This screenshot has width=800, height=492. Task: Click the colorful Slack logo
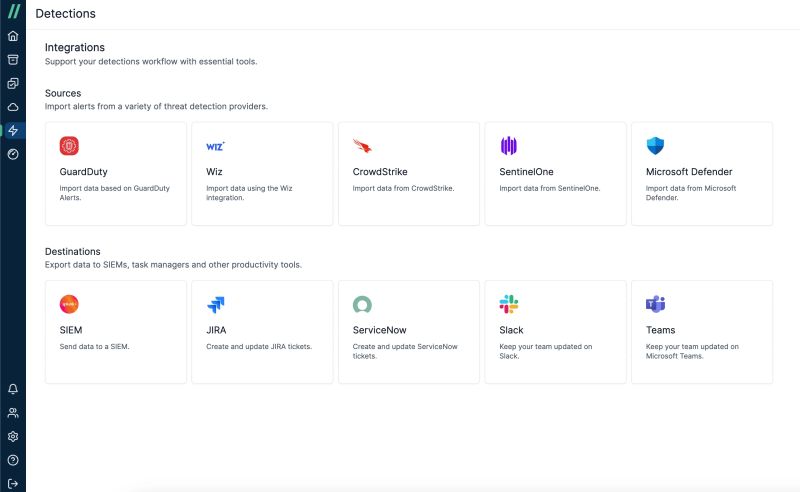[x=509, y=304]
